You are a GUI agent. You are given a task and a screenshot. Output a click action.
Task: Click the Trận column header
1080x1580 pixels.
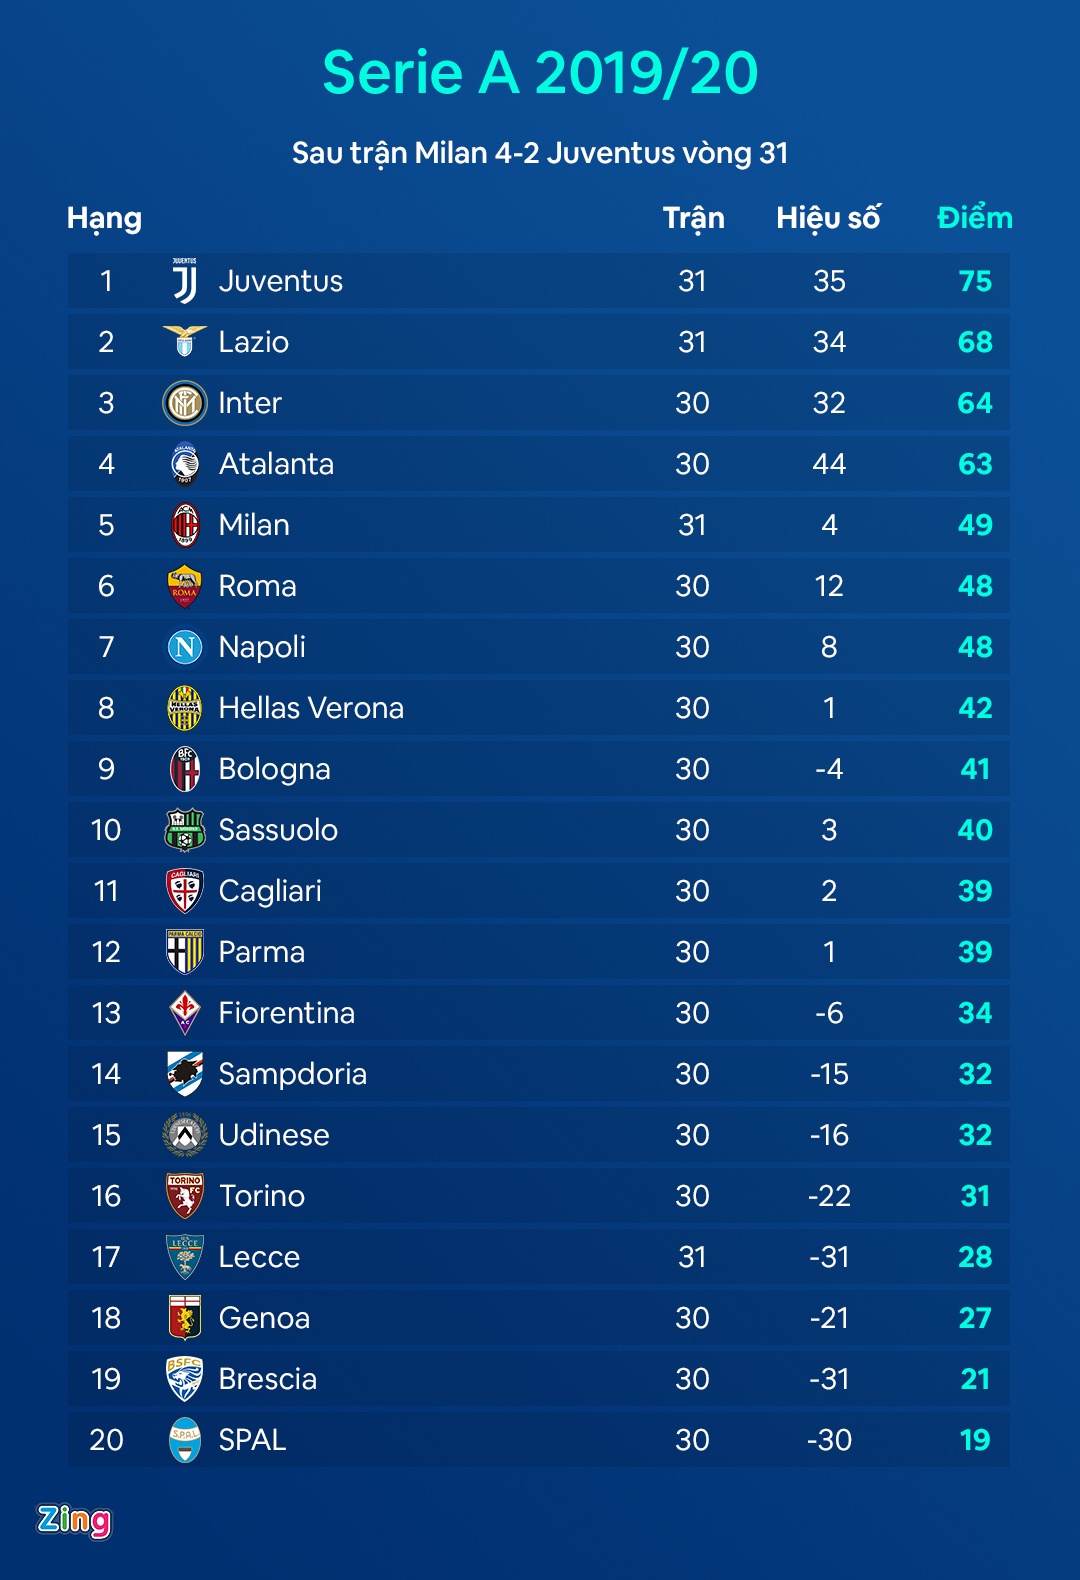pos(693,218)
